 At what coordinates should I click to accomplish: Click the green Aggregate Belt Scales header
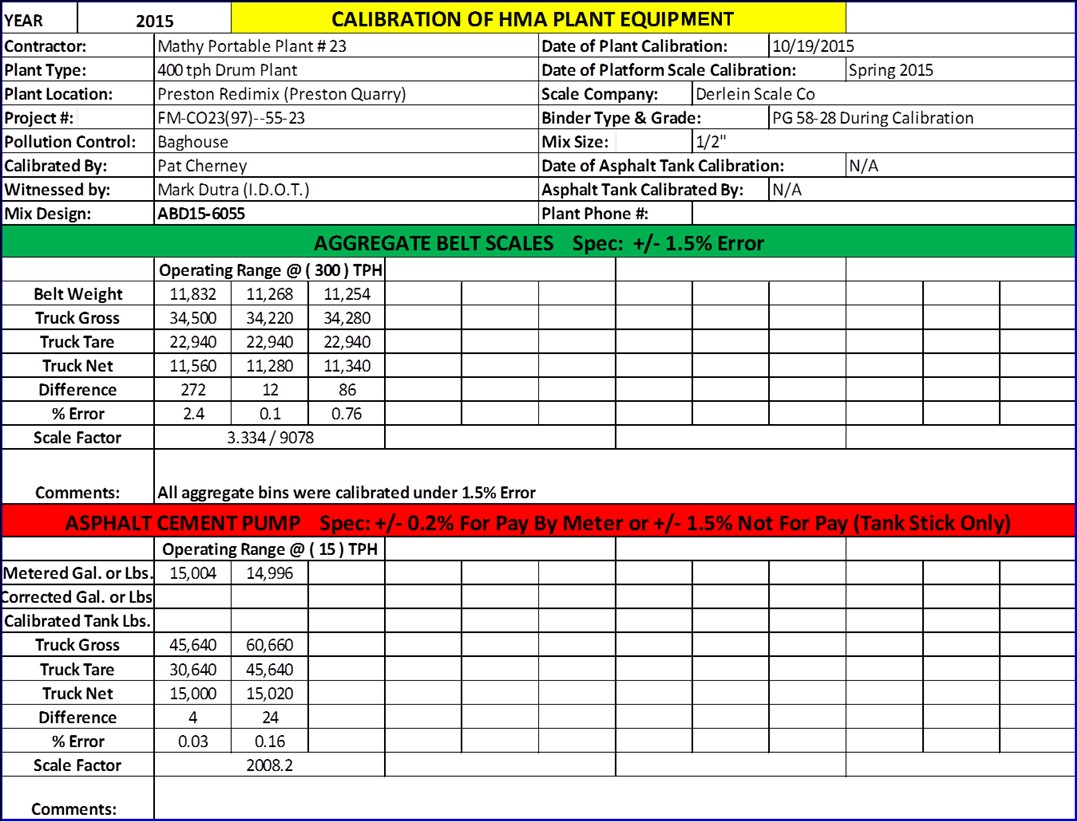tap(538, 243)
